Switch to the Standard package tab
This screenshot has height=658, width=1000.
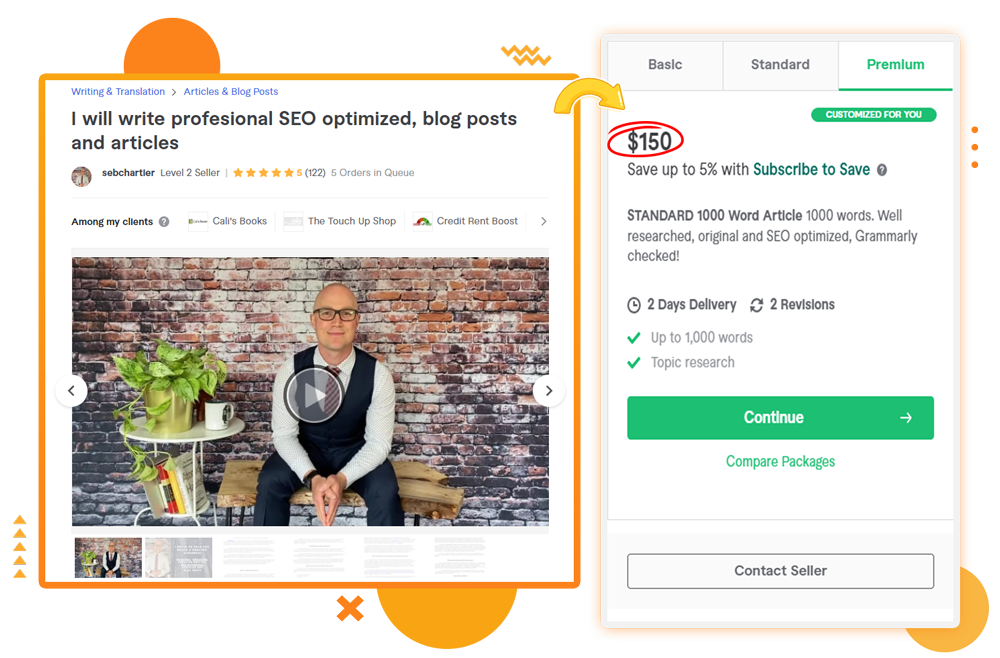[781, 65]
